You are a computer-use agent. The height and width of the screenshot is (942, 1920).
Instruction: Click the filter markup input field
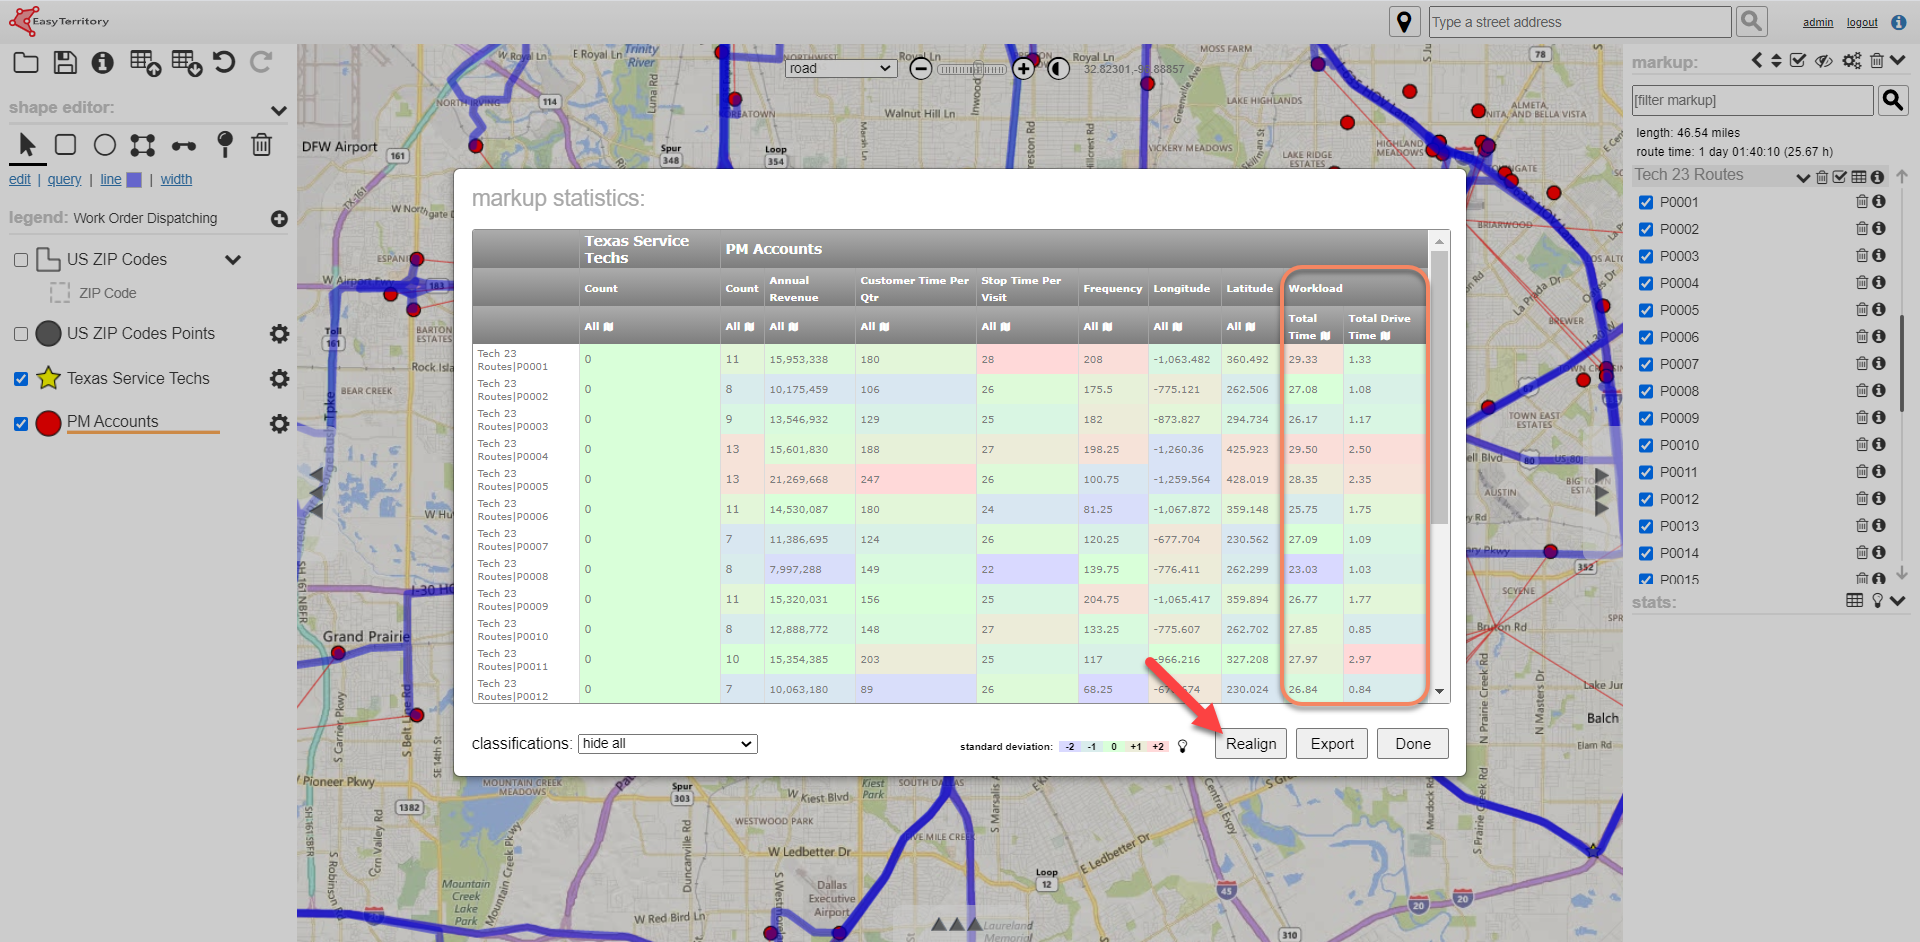[1752, 100]
